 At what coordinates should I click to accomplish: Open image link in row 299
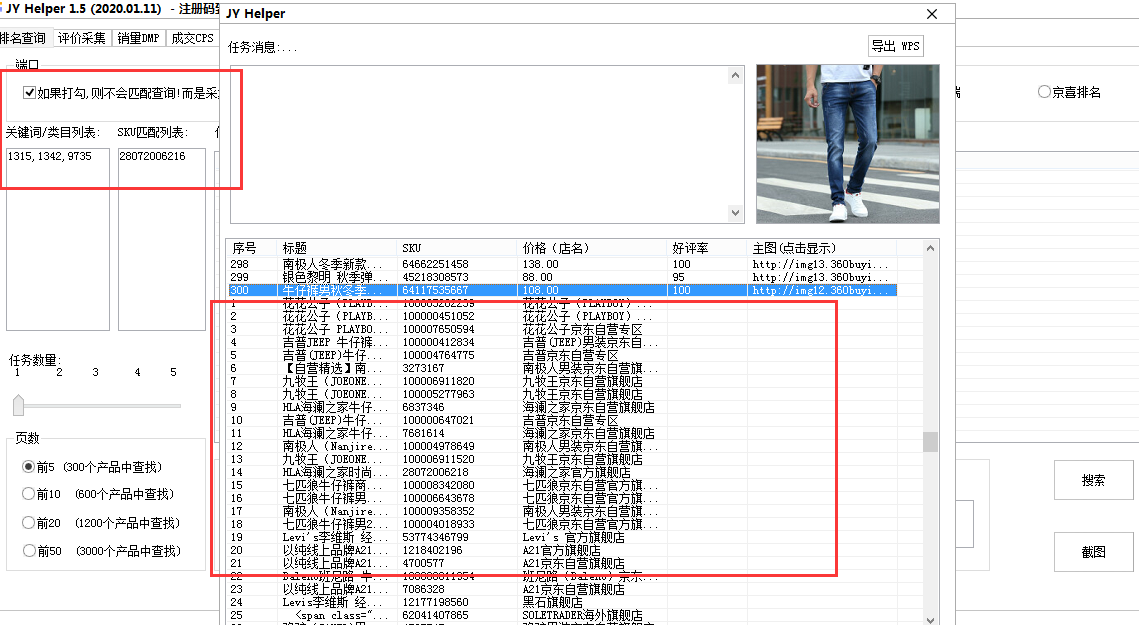[x=821, y=277]
